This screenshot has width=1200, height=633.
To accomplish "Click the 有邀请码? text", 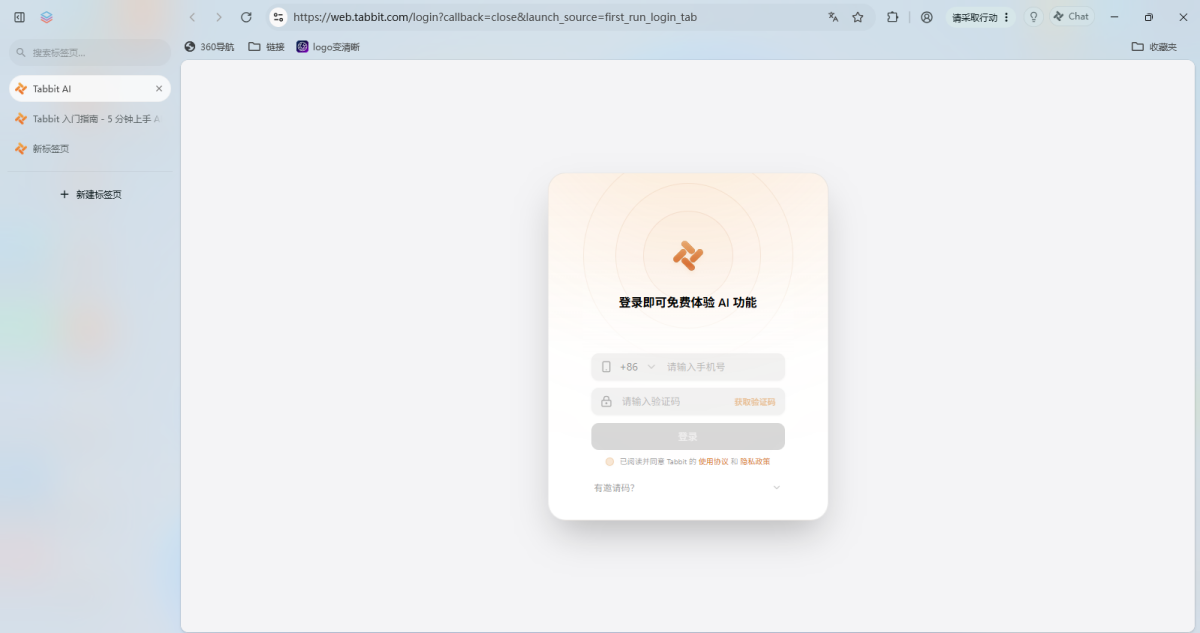I will pyautogui.click(x=614, y=488).
